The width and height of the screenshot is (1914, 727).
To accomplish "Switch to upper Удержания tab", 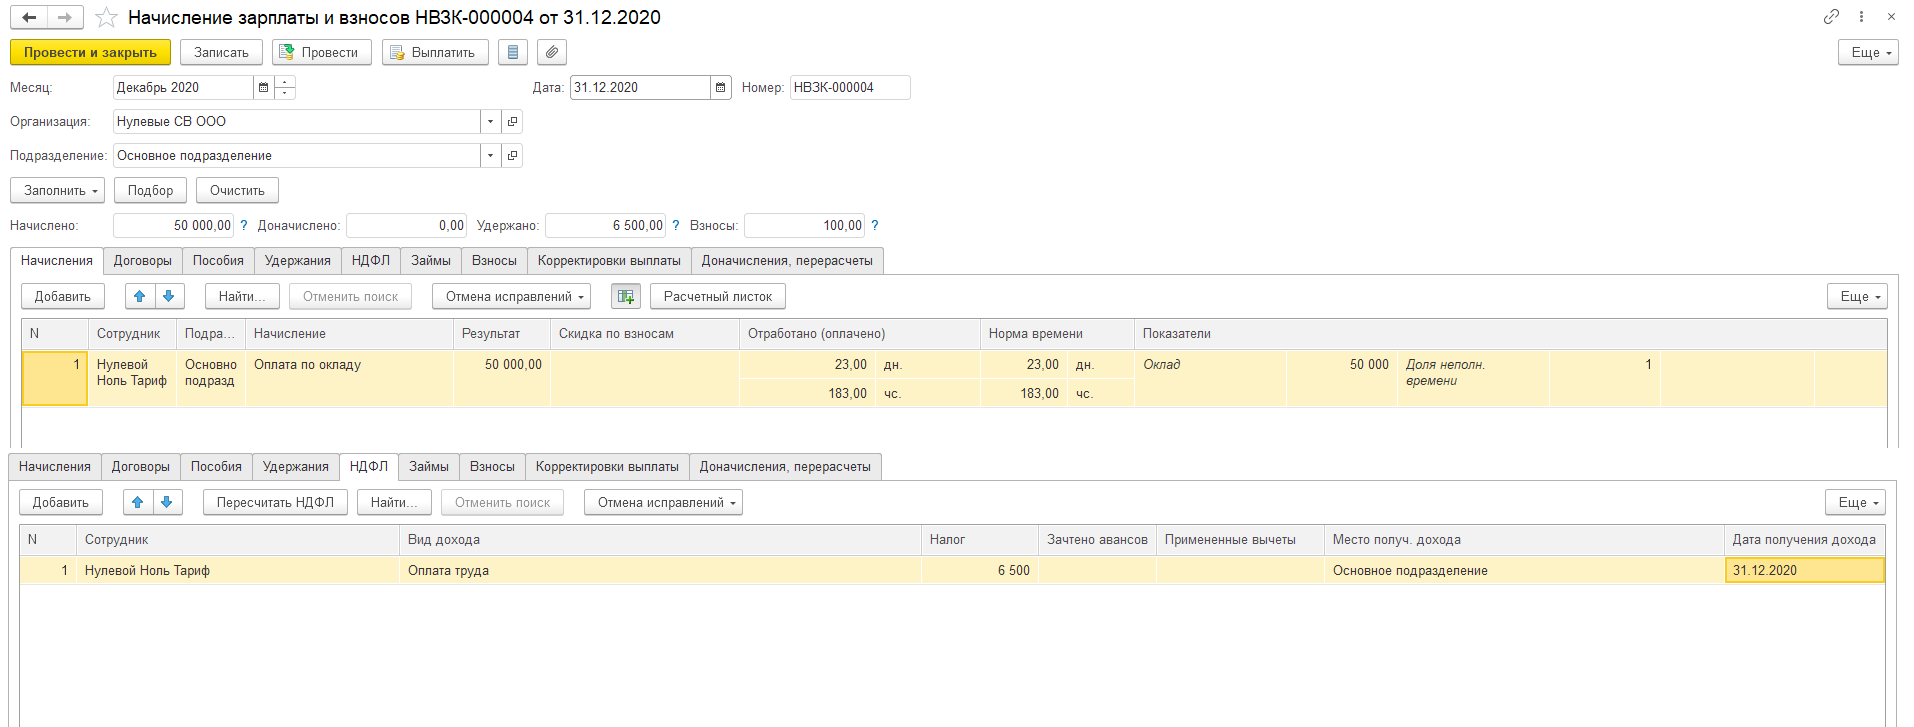I will coord(298,261).
